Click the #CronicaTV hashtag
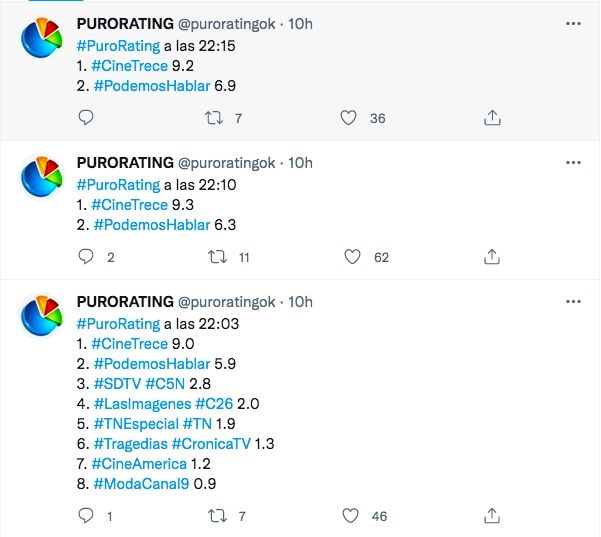The height and width of the screenshot is (537, 601). pyautogui.click(x=211, y=444)
